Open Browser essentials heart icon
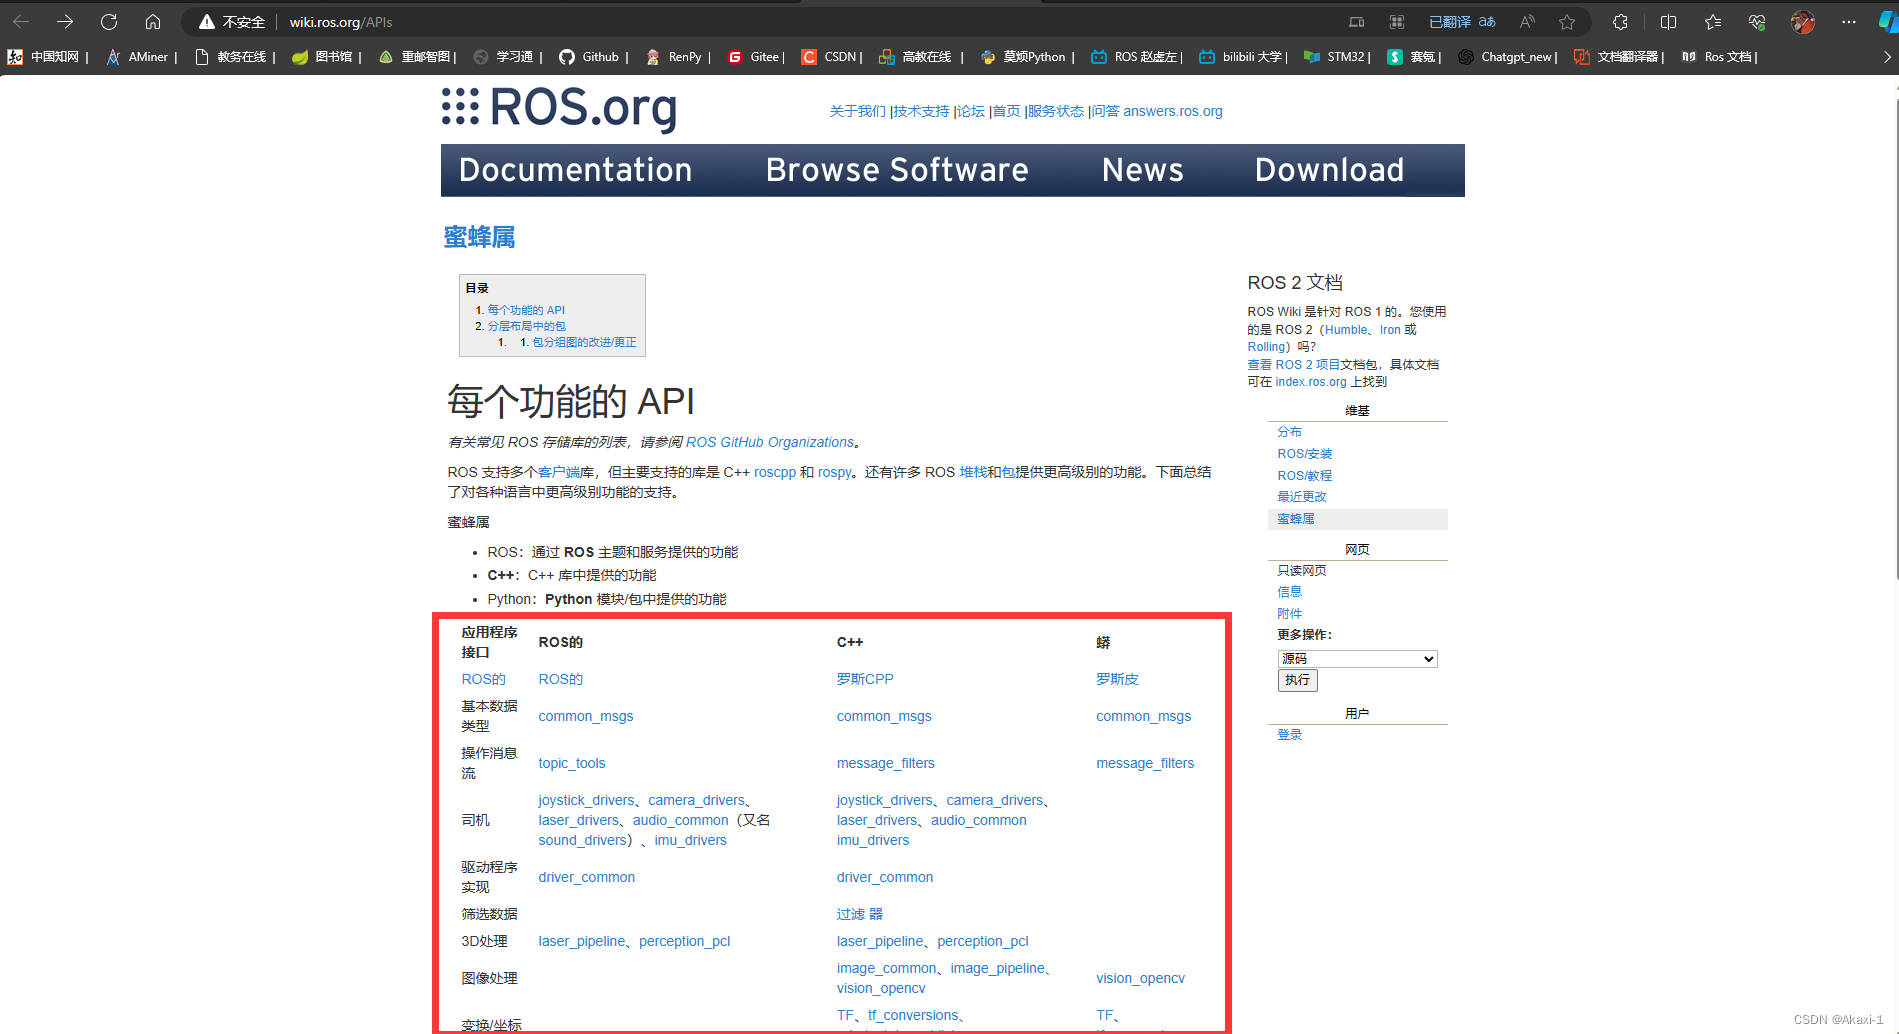This screenshot has height=1034, width=1899. tap(1757, 21)
